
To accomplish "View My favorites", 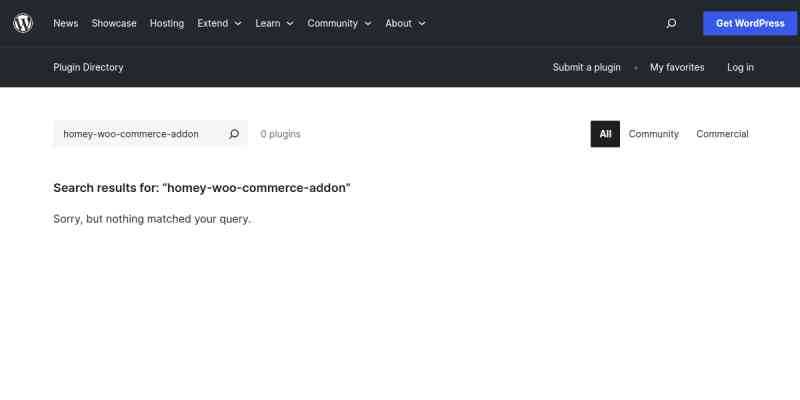I will (677, 67).
